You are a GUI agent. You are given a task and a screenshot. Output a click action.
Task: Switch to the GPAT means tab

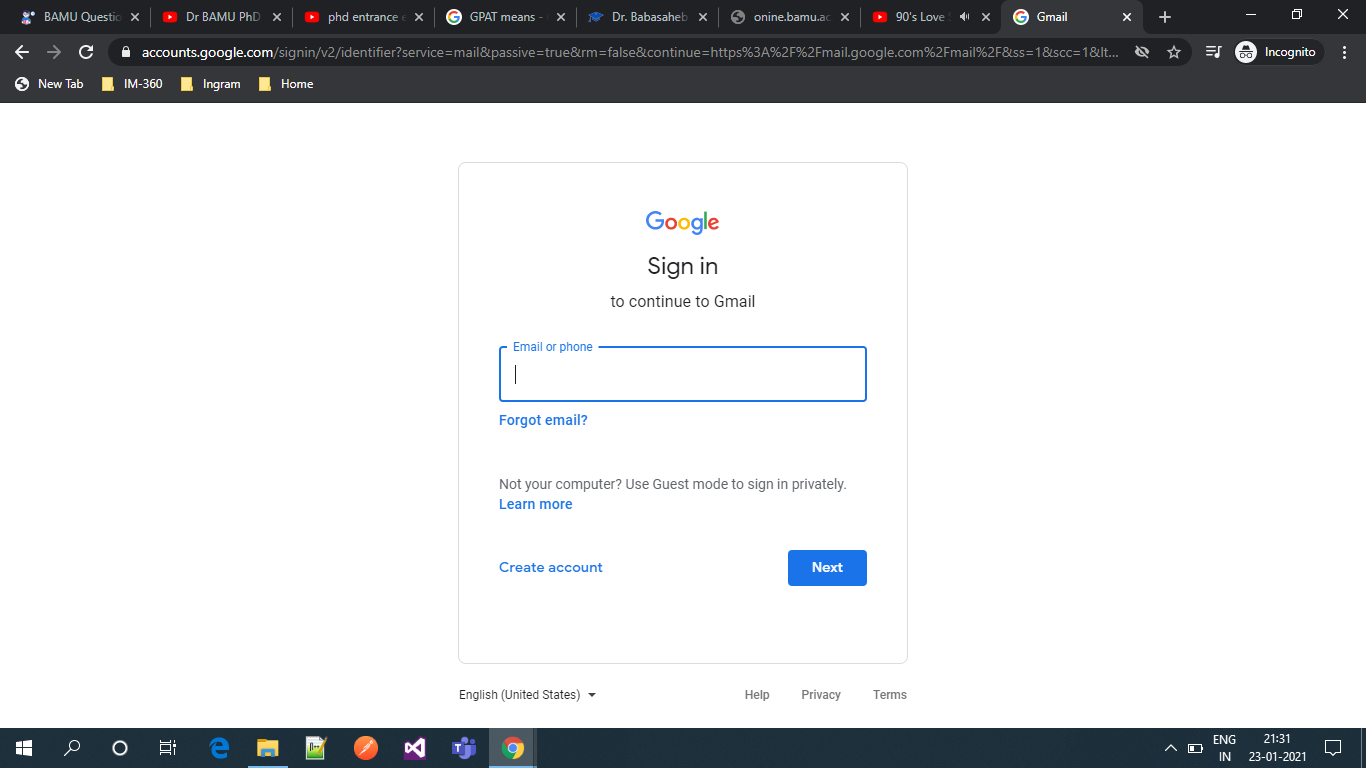point(506,17)
